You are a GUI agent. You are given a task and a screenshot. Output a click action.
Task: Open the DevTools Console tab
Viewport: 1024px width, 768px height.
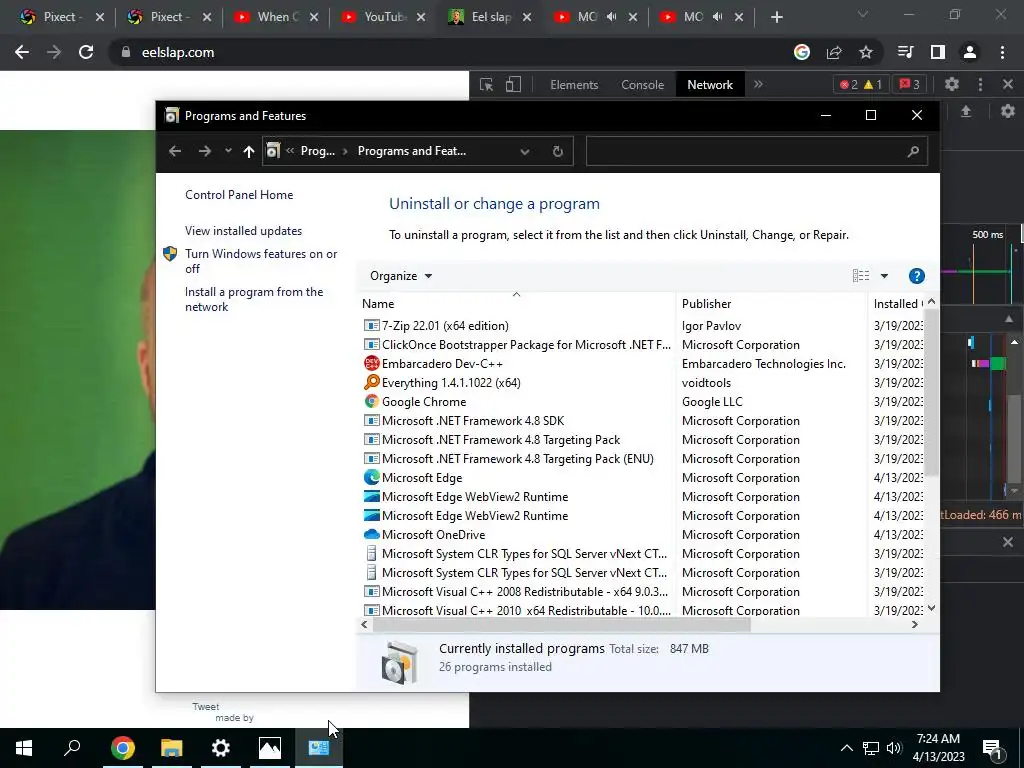tap(643, 84)
